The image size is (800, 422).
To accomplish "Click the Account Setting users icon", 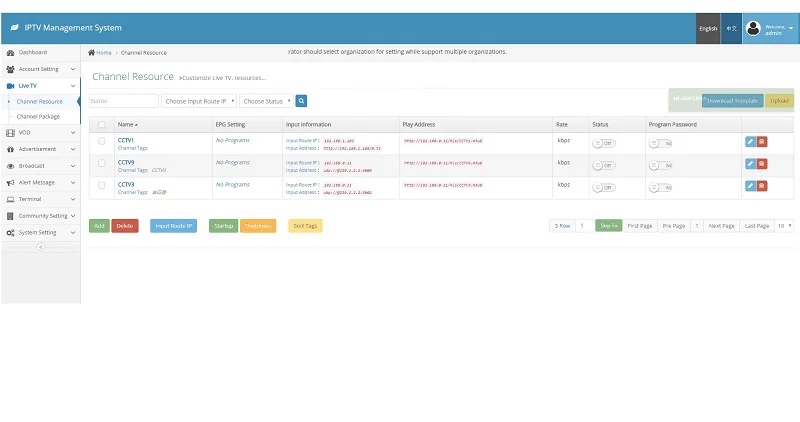I will coord(10,69).
